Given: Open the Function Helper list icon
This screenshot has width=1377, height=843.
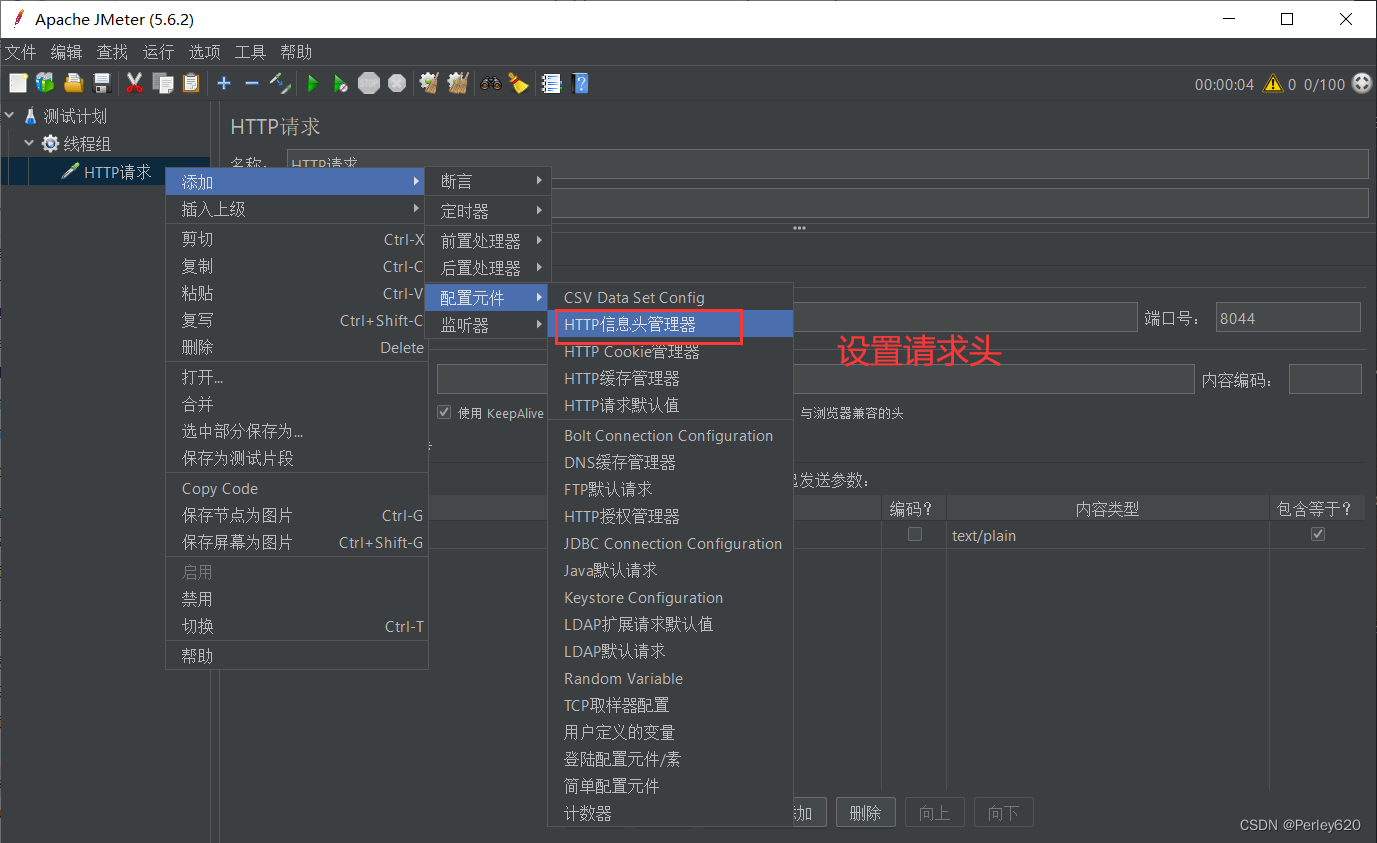Looking at the screenshot, I should [551, 83].
